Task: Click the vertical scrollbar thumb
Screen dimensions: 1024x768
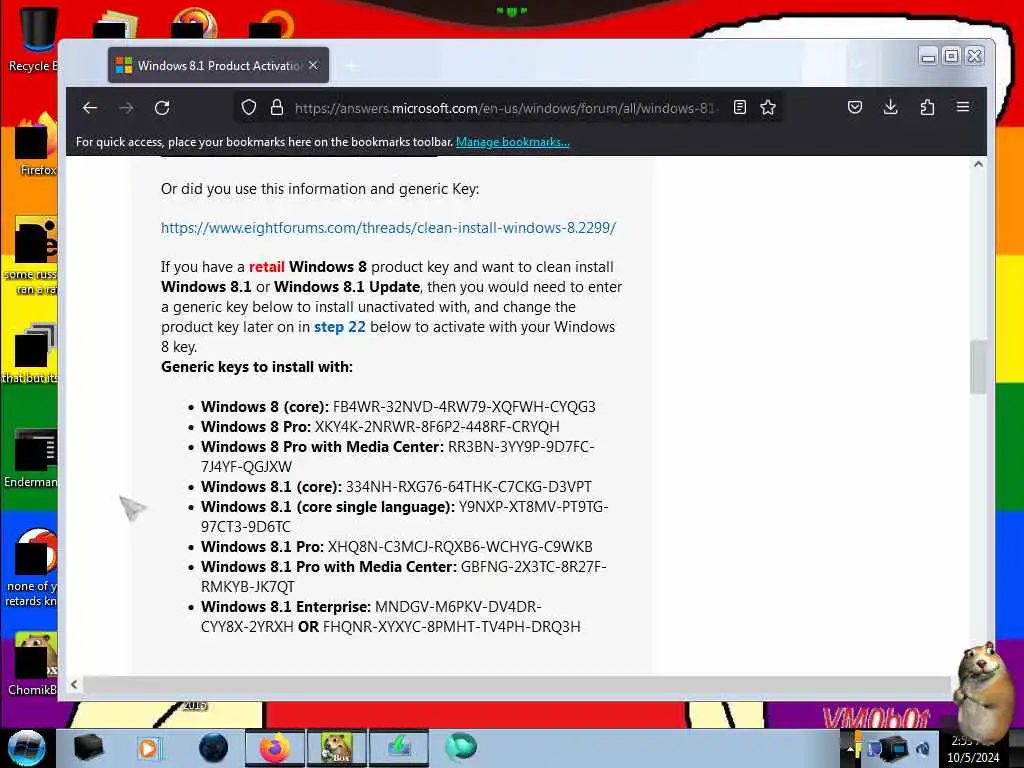Action: pos(978,367)
